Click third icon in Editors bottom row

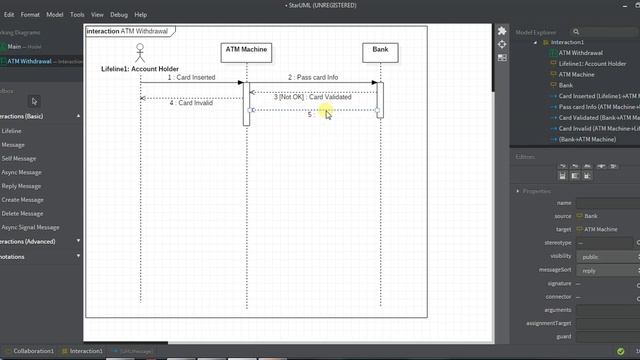(587, 176)
